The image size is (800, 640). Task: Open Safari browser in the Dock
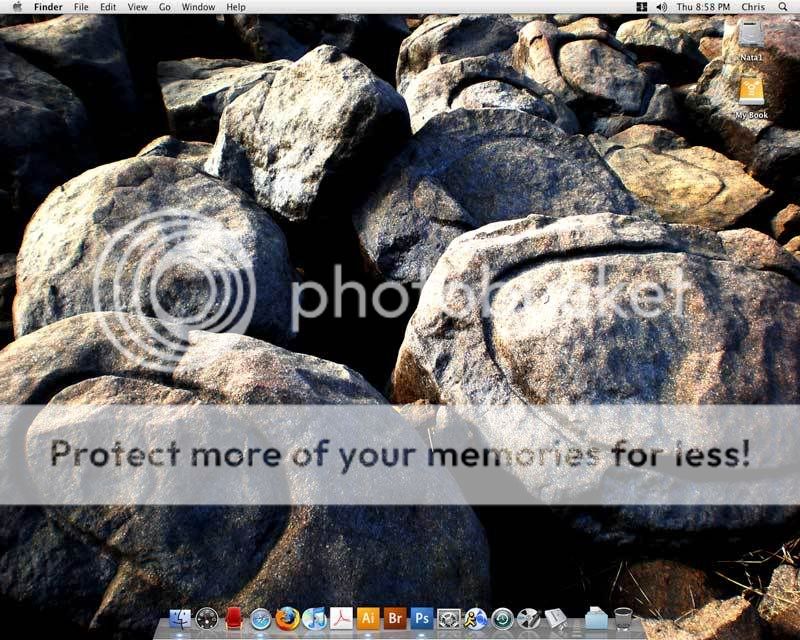(261, 619)
